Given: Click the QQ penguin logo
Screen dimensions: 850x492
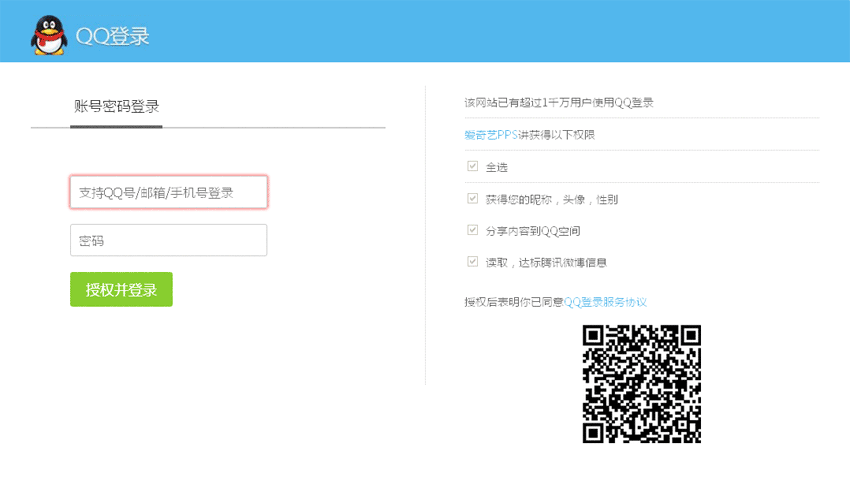Looking at the screenshot, I should click(x=49, y=35).
